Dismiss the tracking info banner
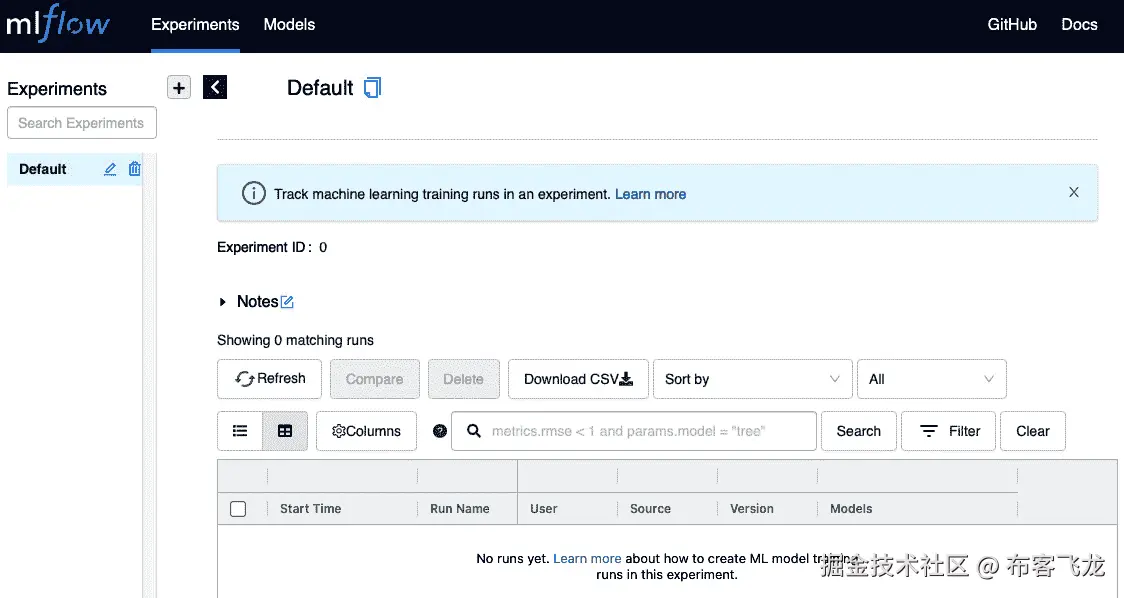This screenshot has height=598, width=1124. 1073,192
